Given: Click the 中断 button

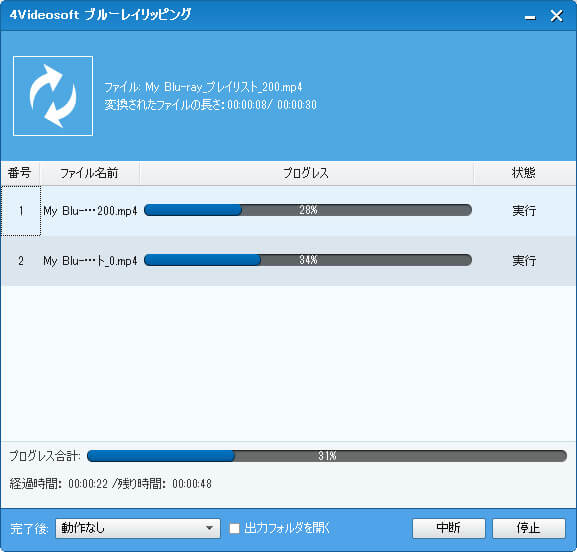Looking at the screenshot, I should click(449, 528).
